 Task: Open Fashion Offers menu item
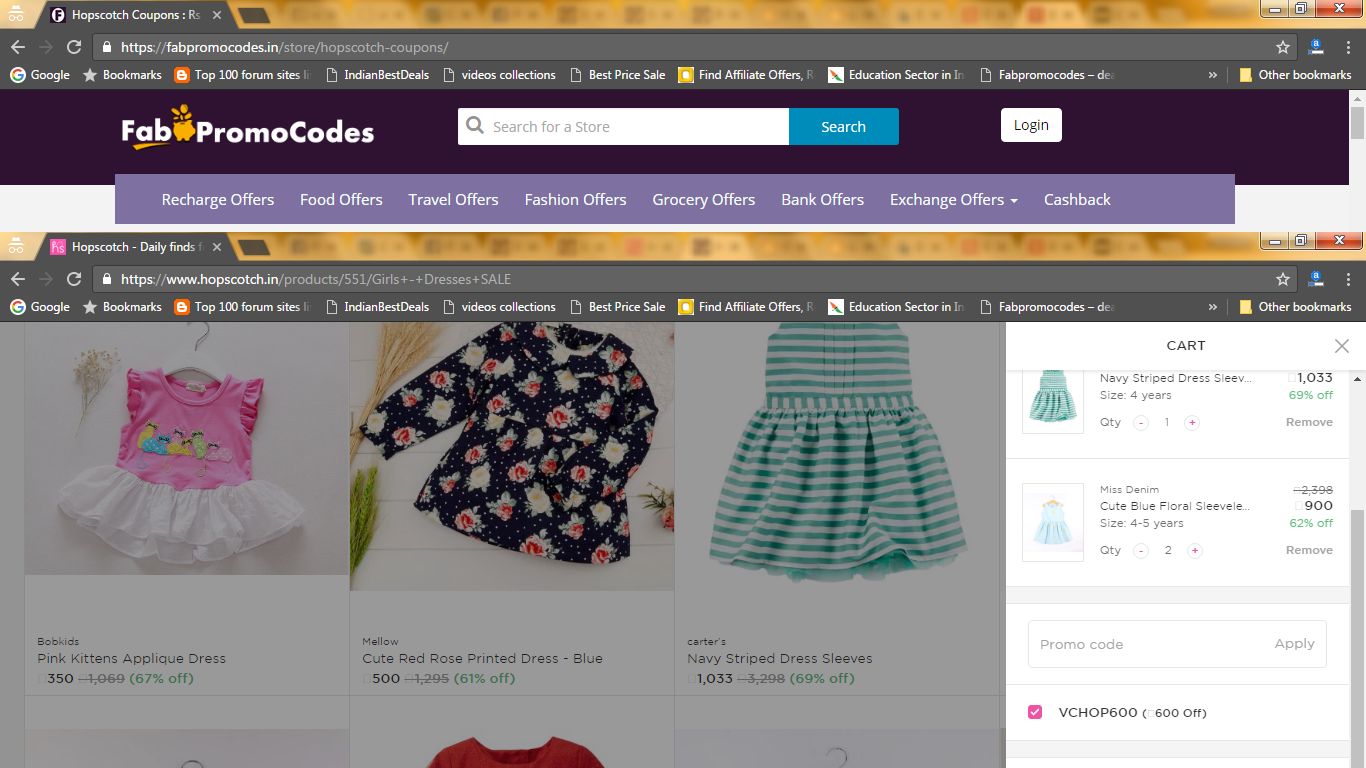tap(575, 199)
